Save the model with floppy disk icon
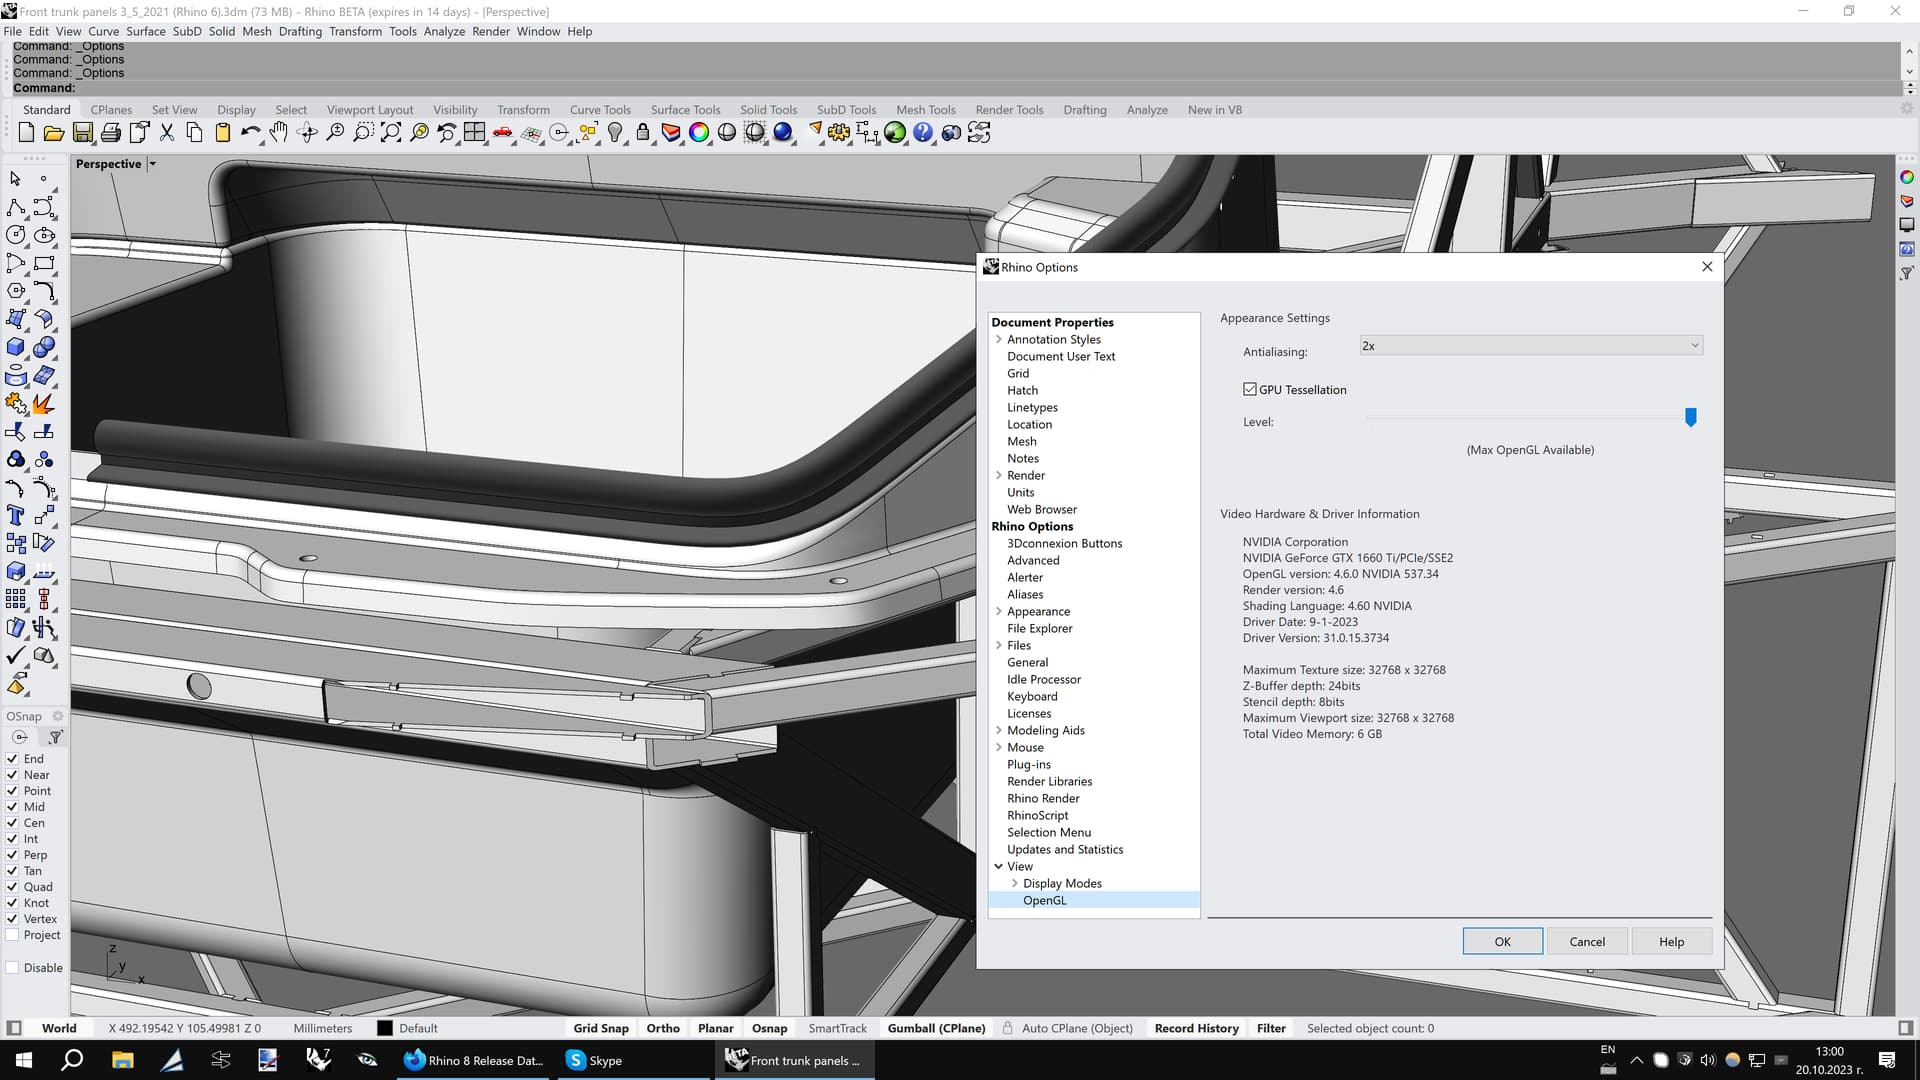This screenshot has width=1920, height=1080. (83, 133)
